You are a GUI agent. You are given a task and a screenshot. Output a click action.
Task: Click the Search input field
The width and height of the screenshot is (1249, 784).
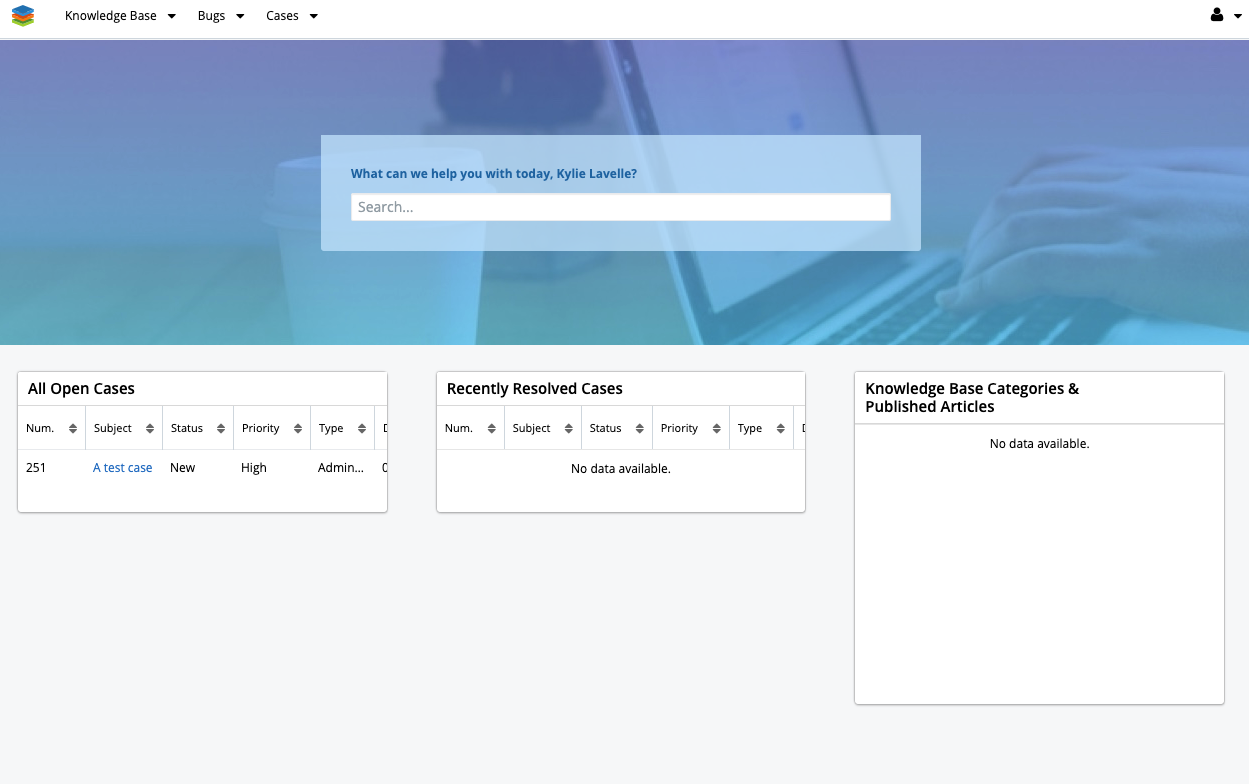pyautogui.click(x=620, y=207)
